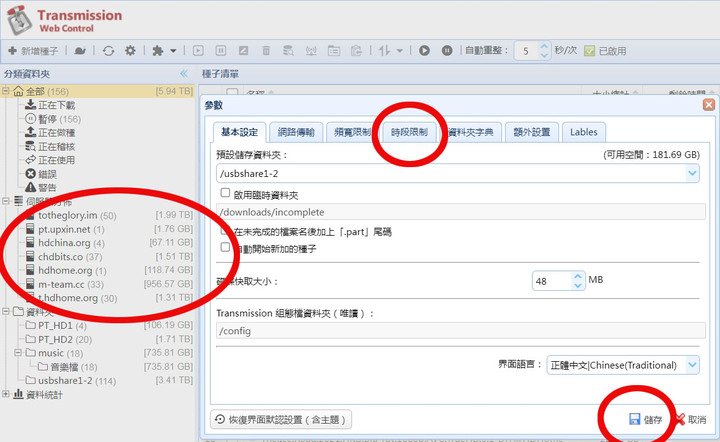The height and width of the screenshot is (442, 720).
Task: Toggle auto start newly added torrents checkbox
Action: [225, 247]
